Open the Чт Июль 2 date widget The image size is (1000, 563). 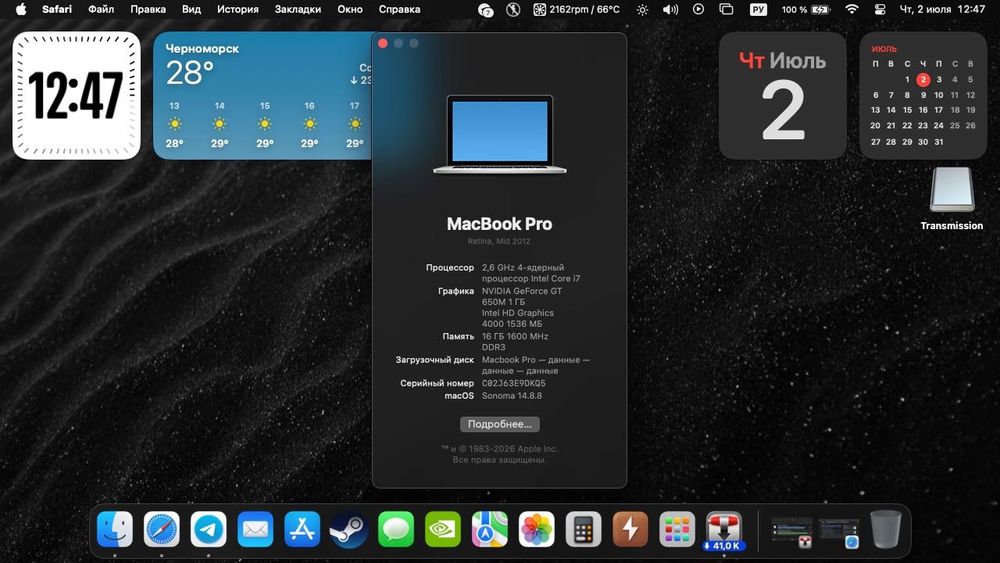[783, 96]
